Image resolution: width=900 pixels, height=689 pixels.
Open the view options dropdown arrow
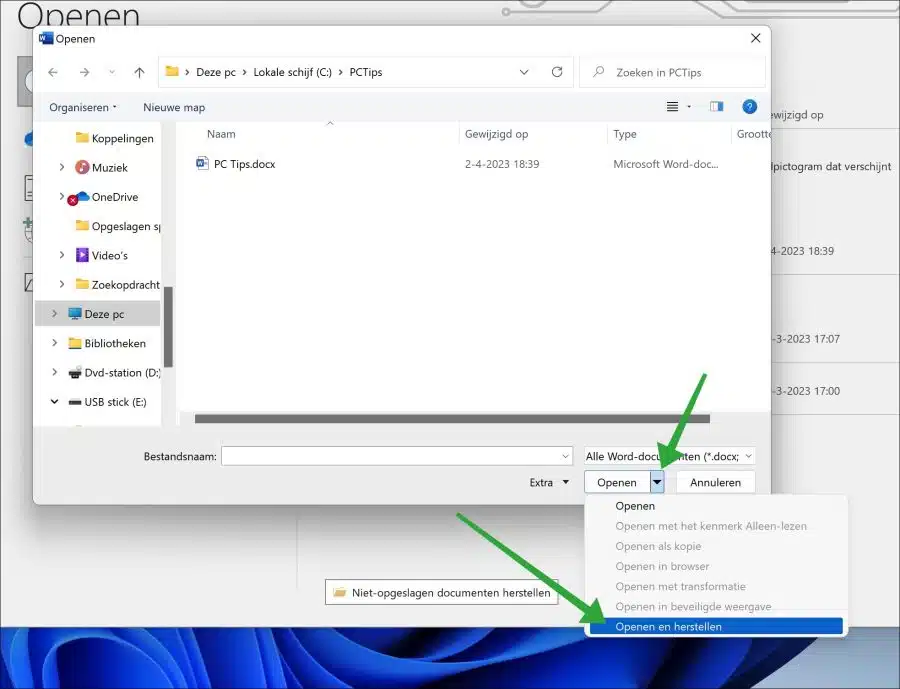[x=689, y=107]
